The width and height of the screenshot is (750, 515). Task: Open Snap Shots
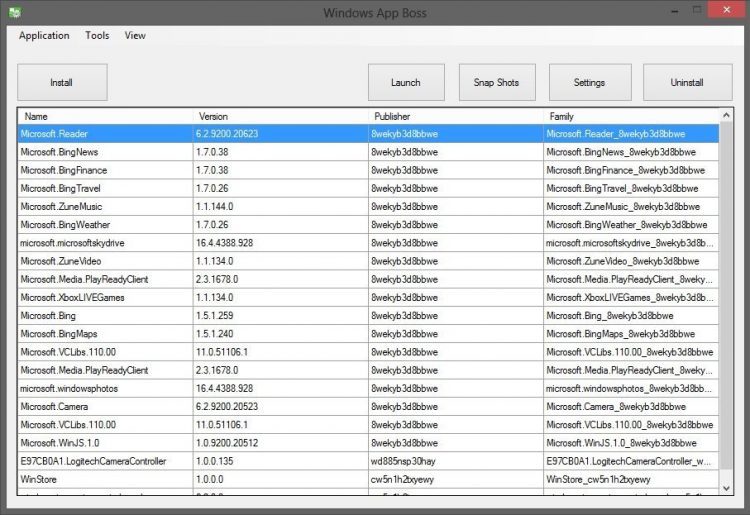497,82
